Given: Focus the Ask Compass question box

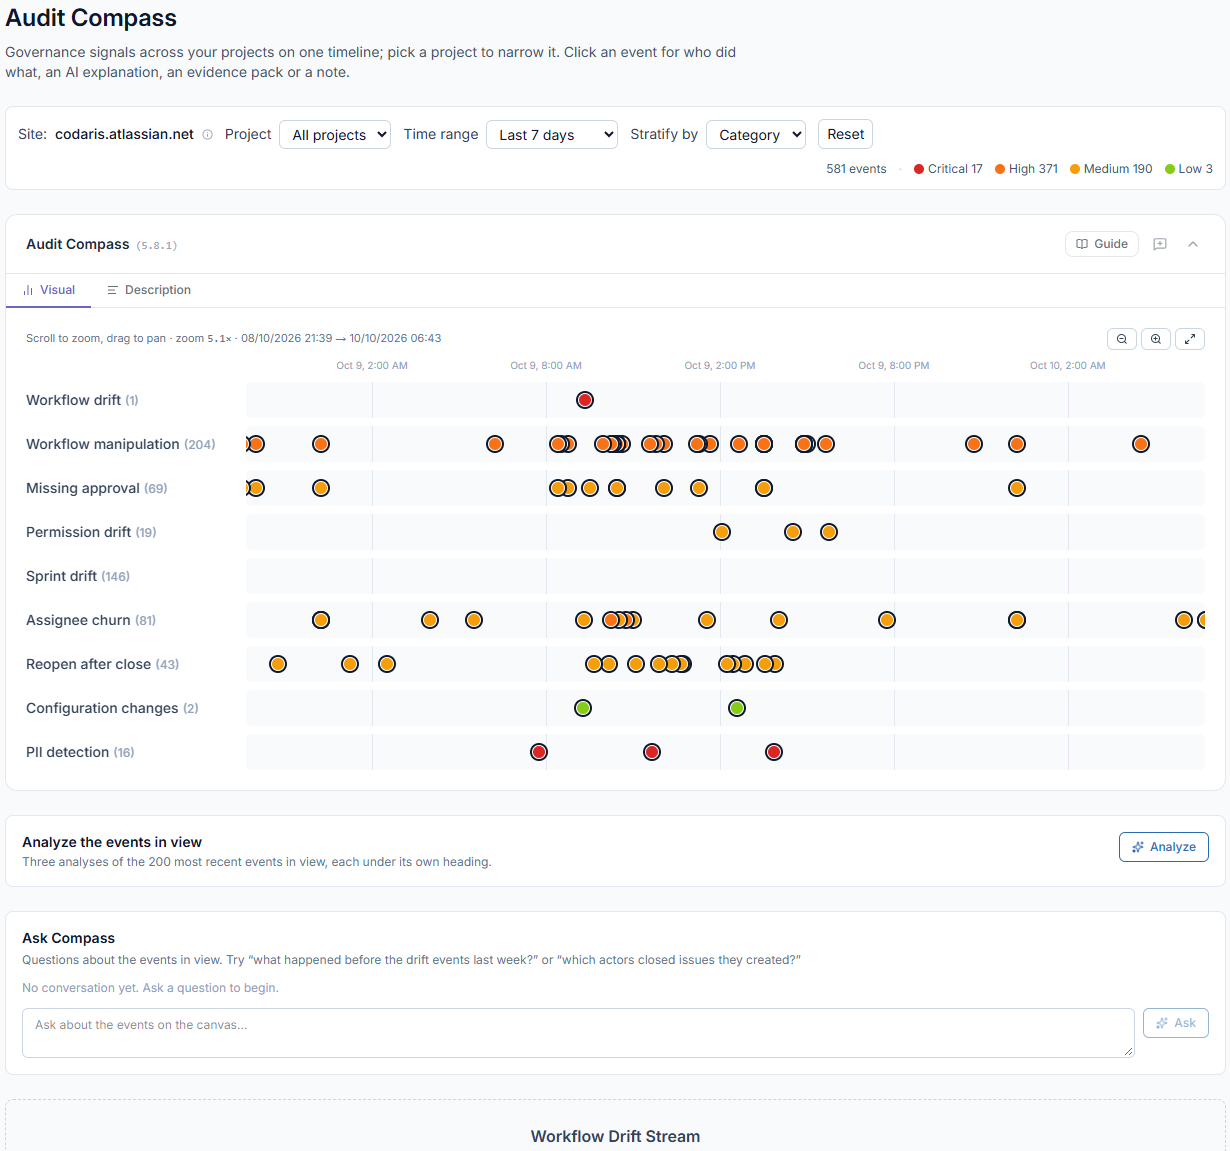Looking at the screenshot, I should pos(578,1033).
